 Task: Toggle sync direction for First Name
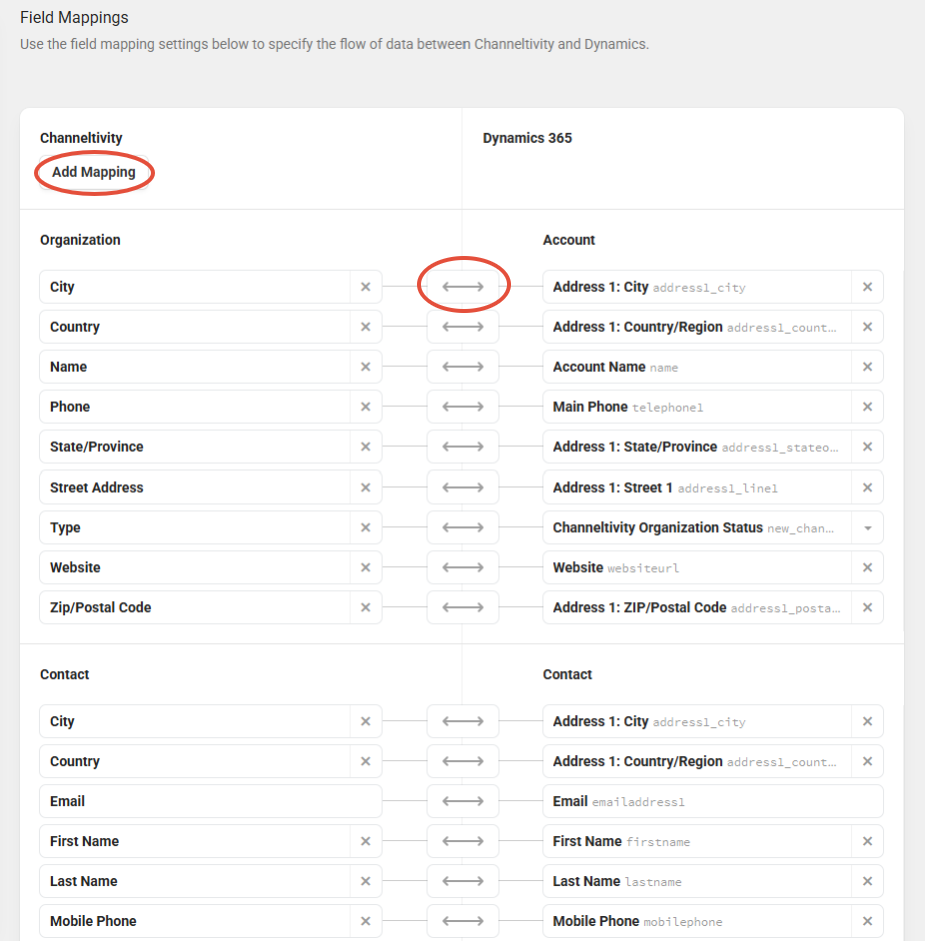(x=463, y=841)
